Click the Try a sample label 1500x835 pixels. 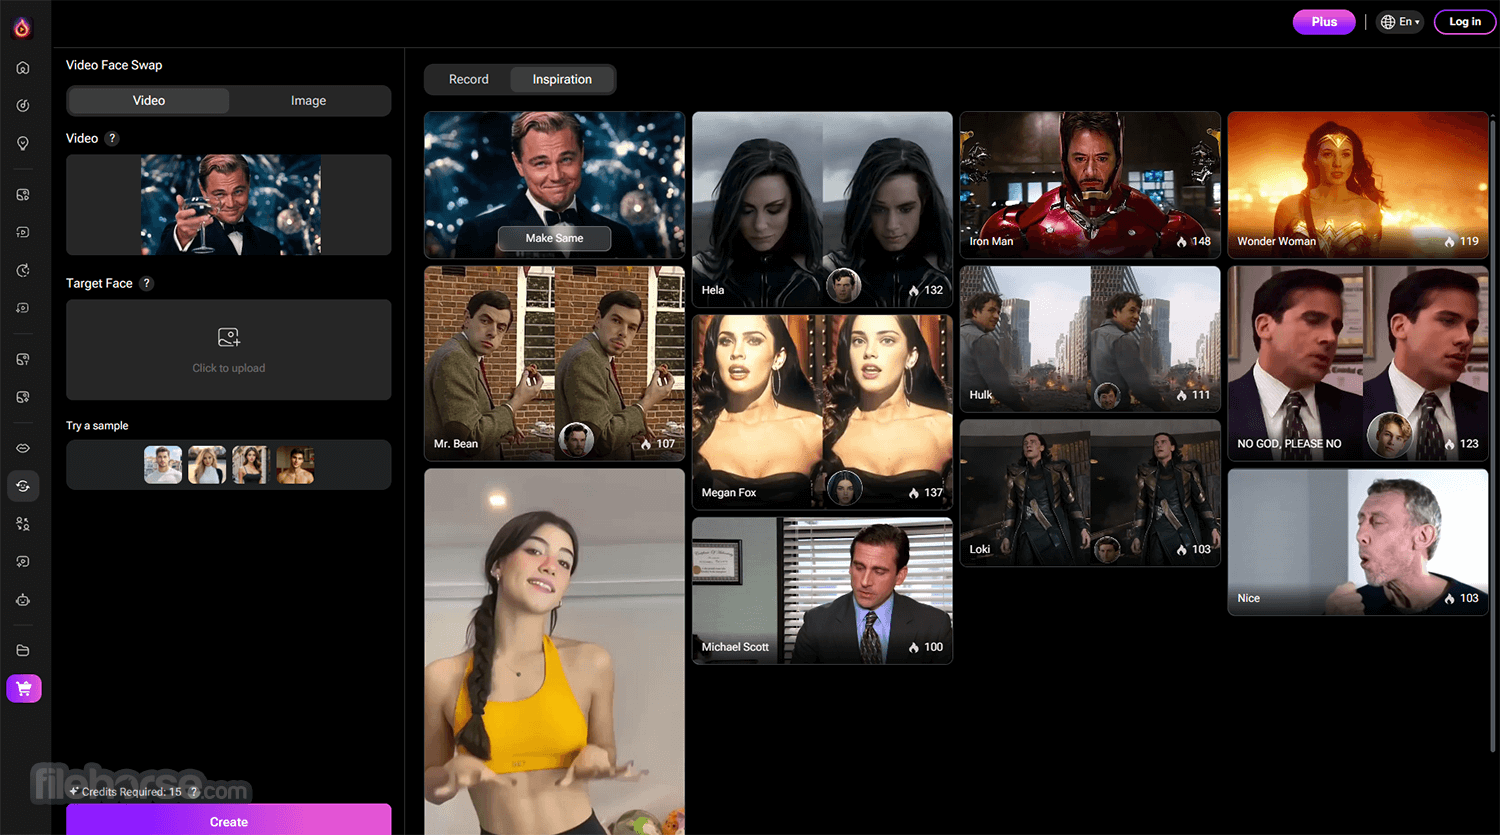tap(97, 426)
